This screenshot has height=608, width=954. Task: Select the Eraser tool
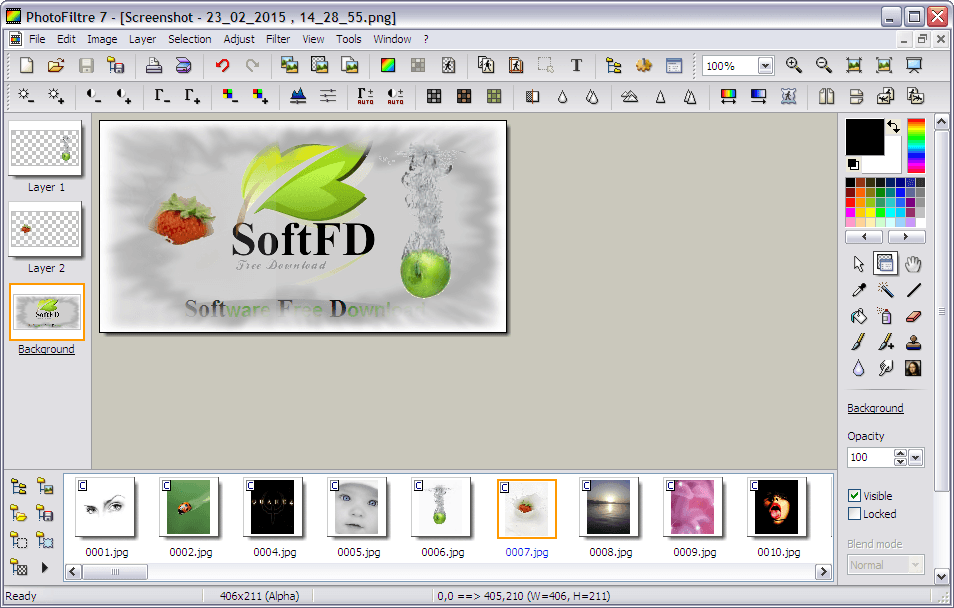[913, 316]
